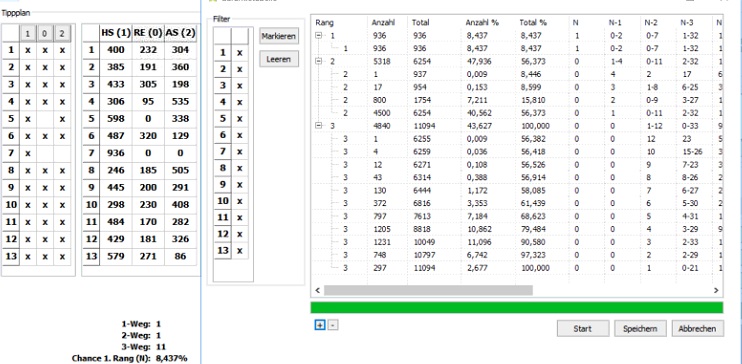Toggle the Filter x in row 1
Screen dimensions: 742x364
click(x=239, y=53)
